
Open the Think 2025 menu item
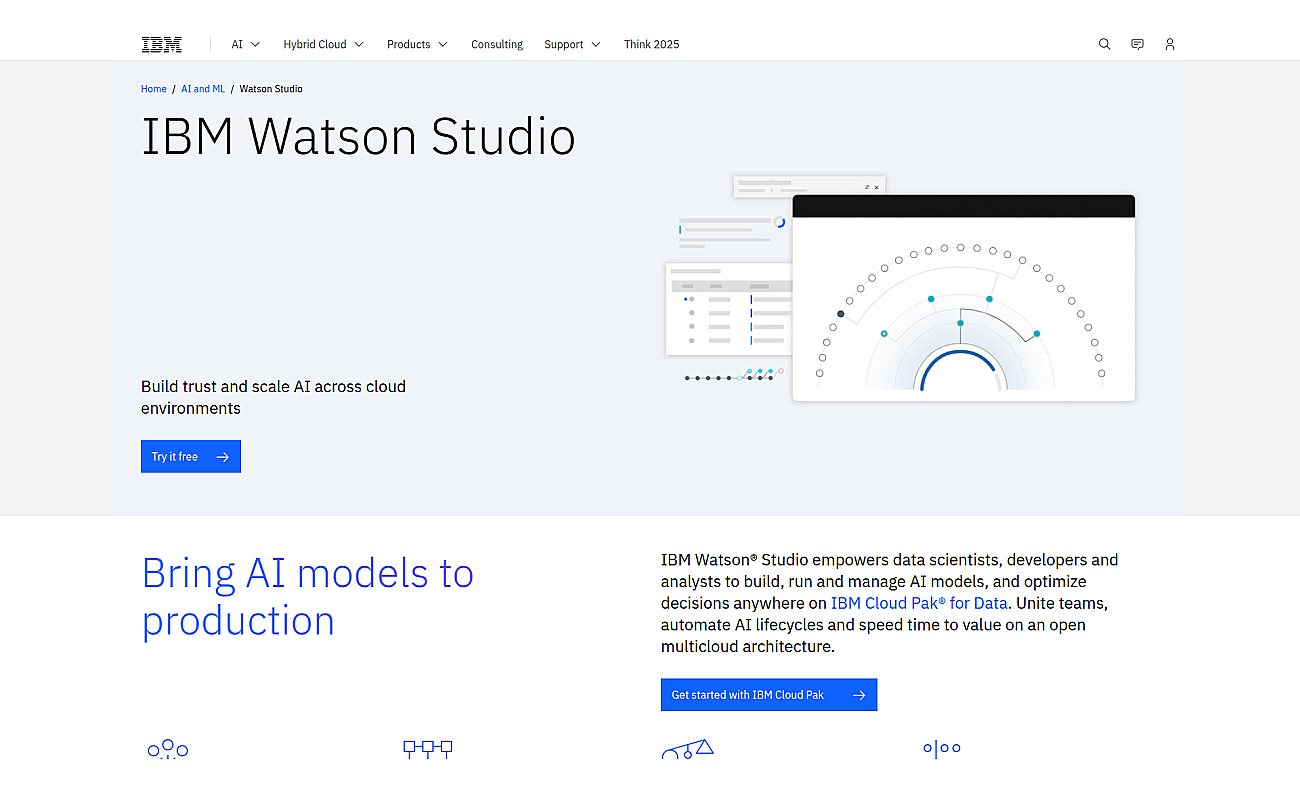[x=651, y=44]
